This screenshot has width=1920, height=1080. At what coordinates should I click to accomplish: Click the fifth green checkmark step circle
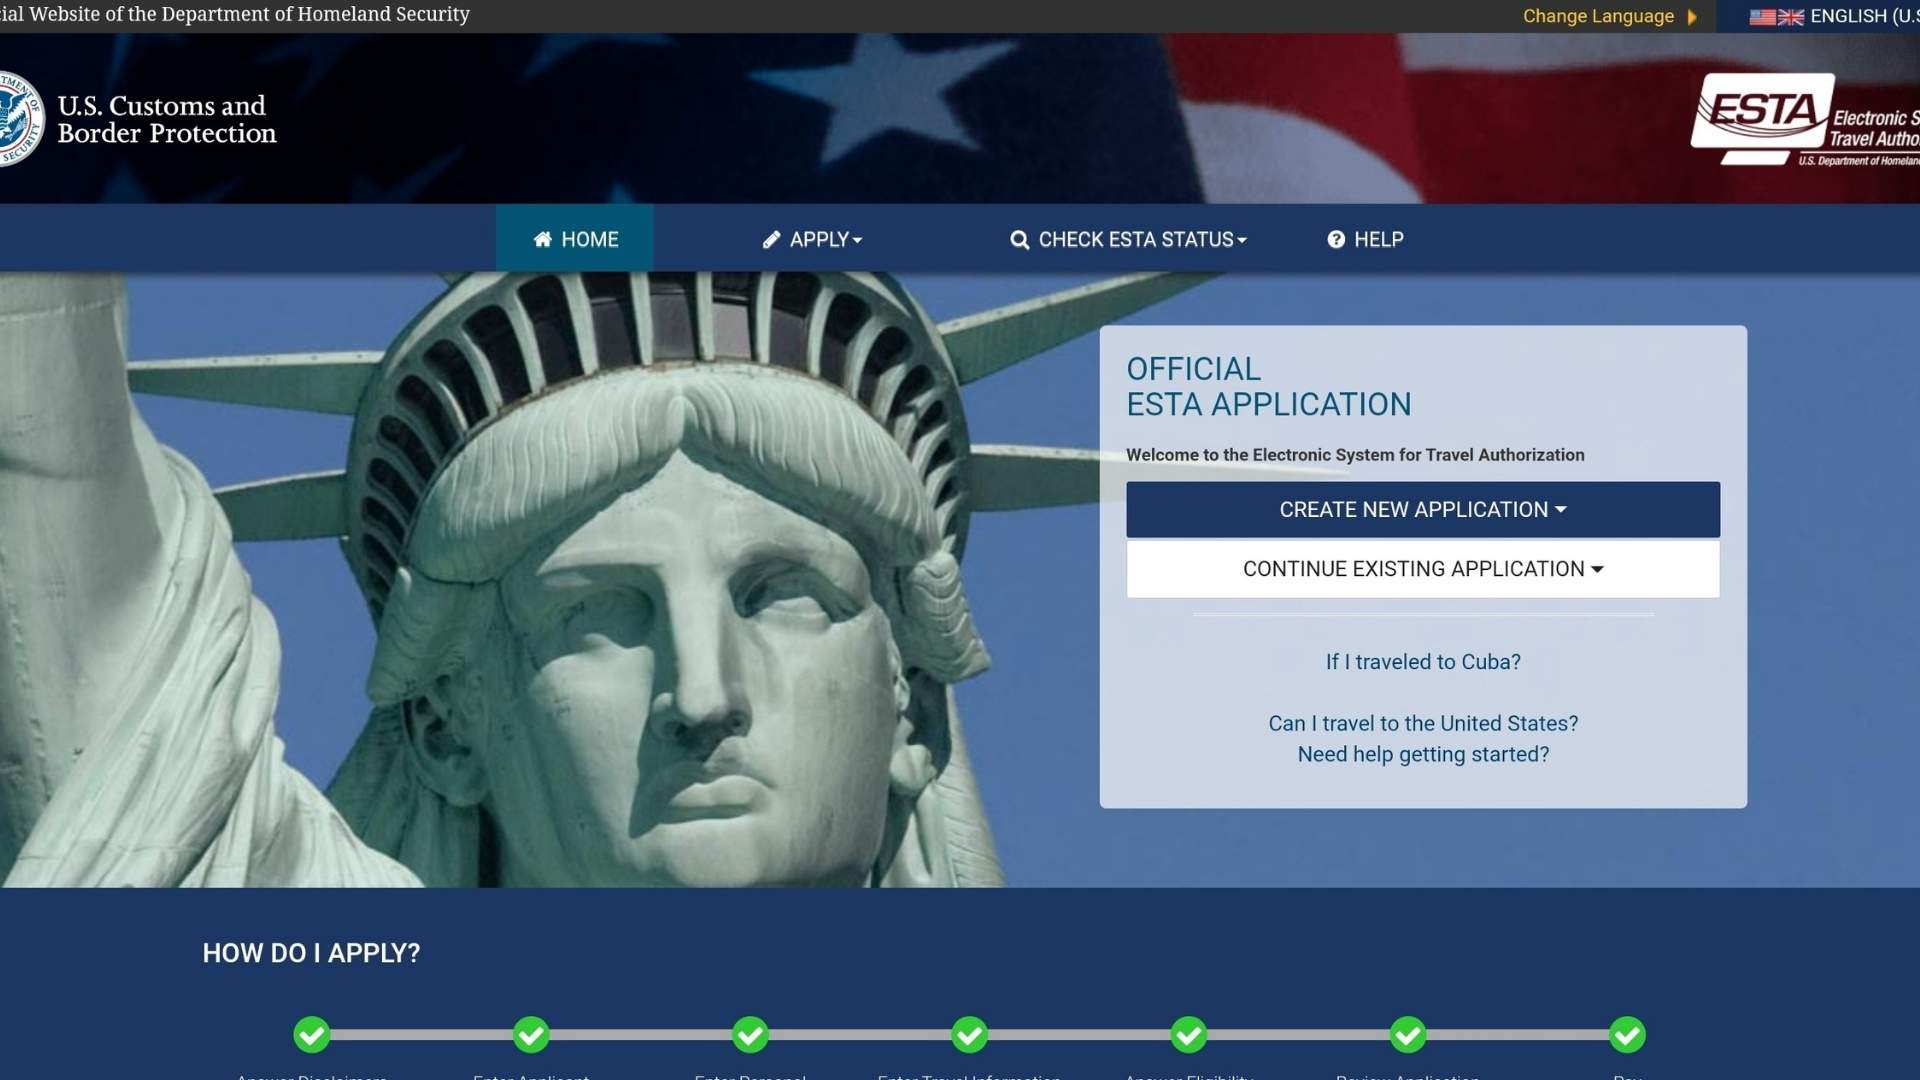click(1189, 1035)
